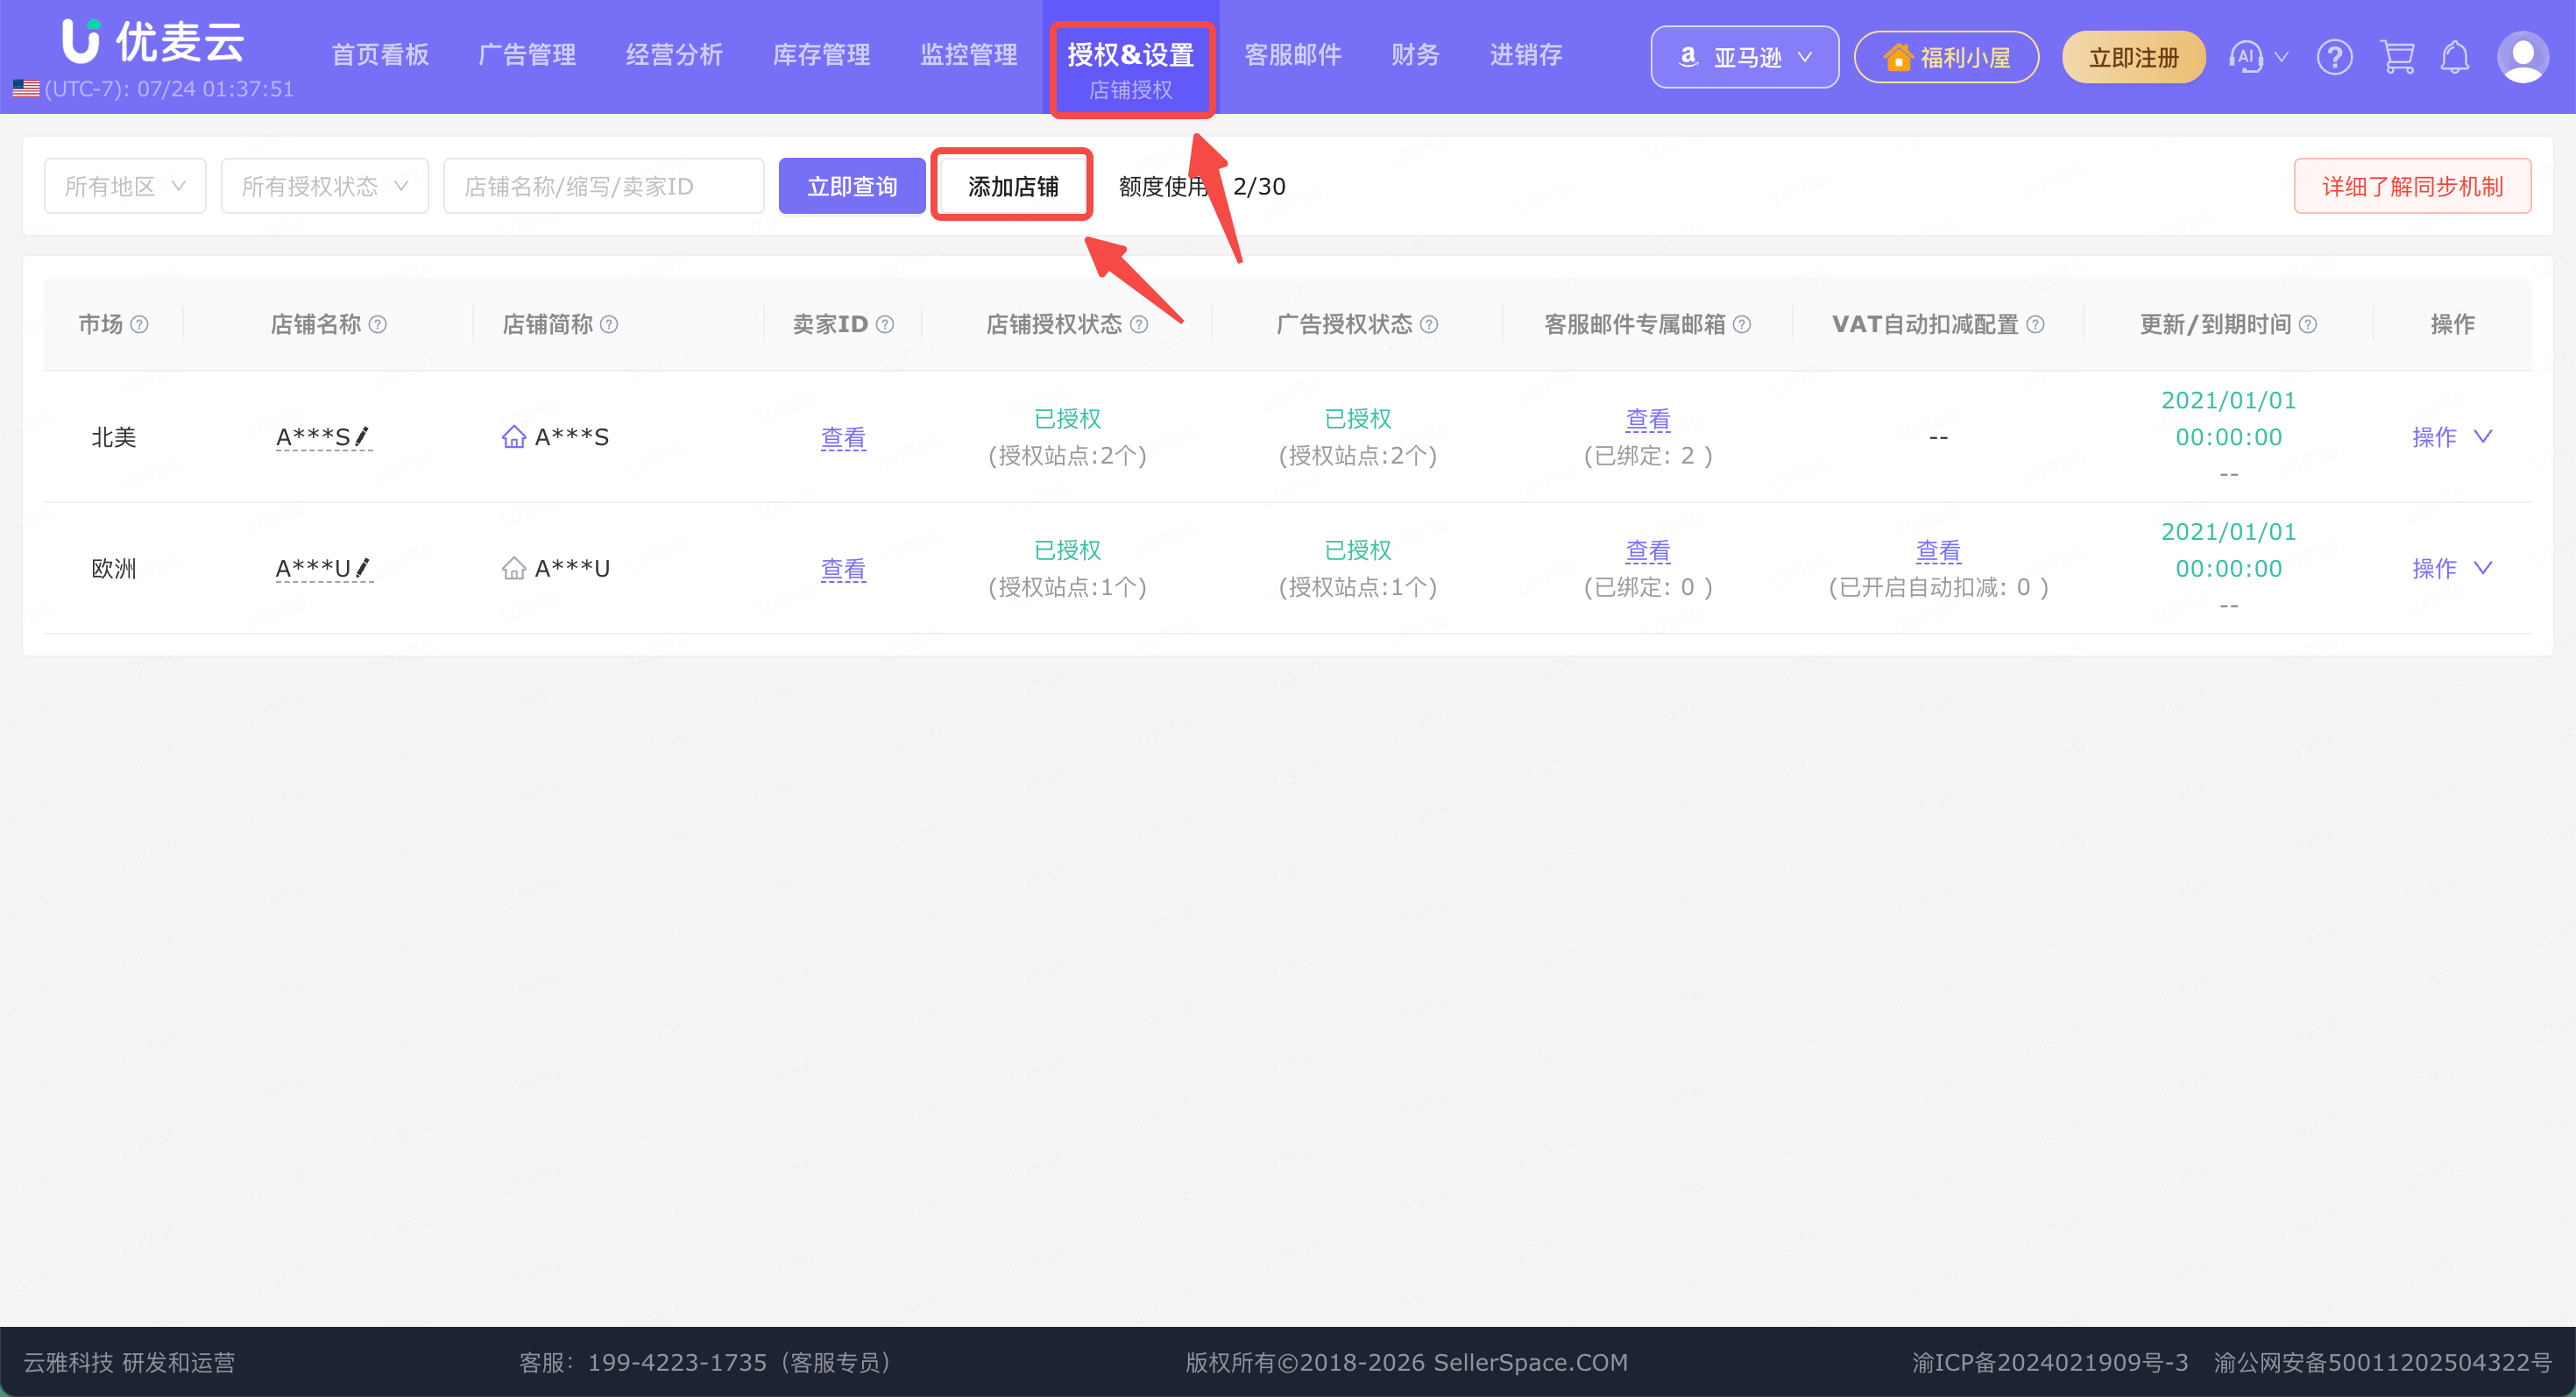View VAT 查看 link for 欧洲 row
The height and width of the screenshot is (1397, 2576).
tap(1938, 550)
